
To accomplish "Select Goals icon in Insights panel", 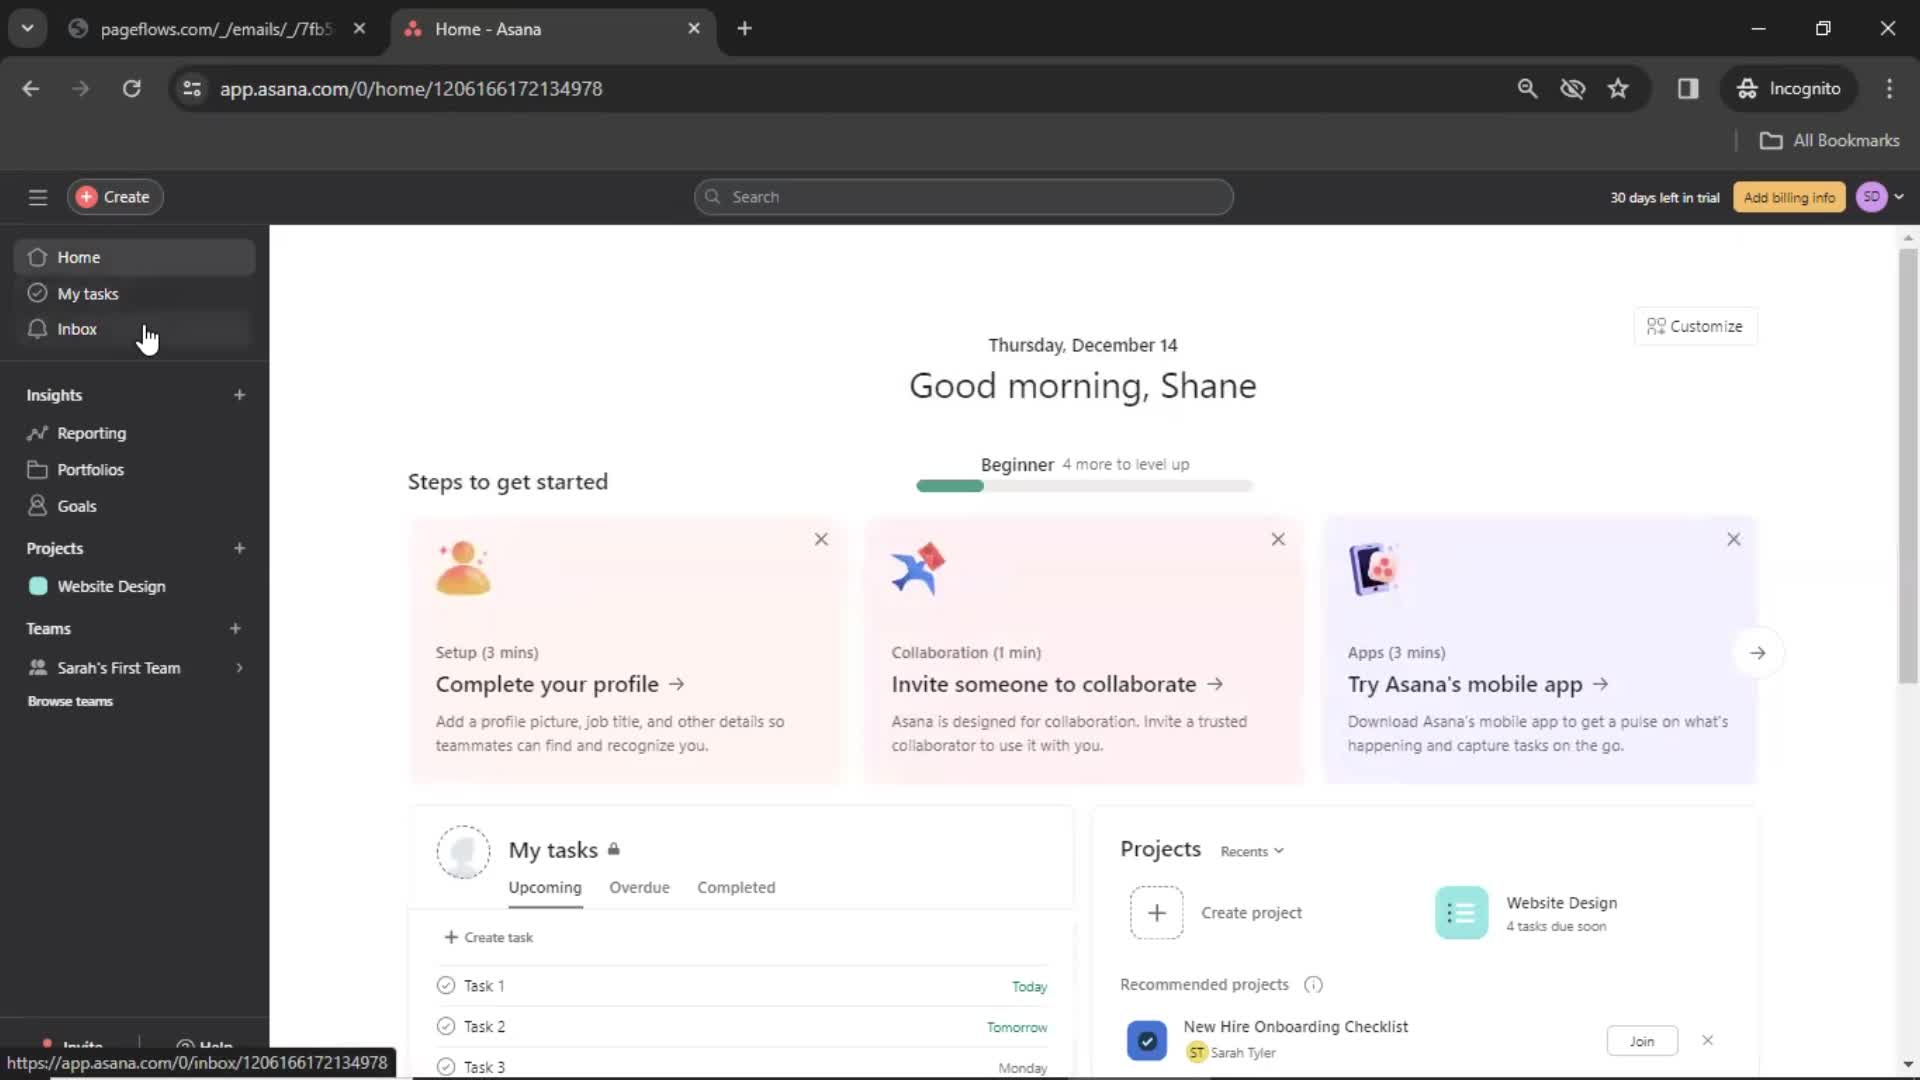I will point(36,506).
